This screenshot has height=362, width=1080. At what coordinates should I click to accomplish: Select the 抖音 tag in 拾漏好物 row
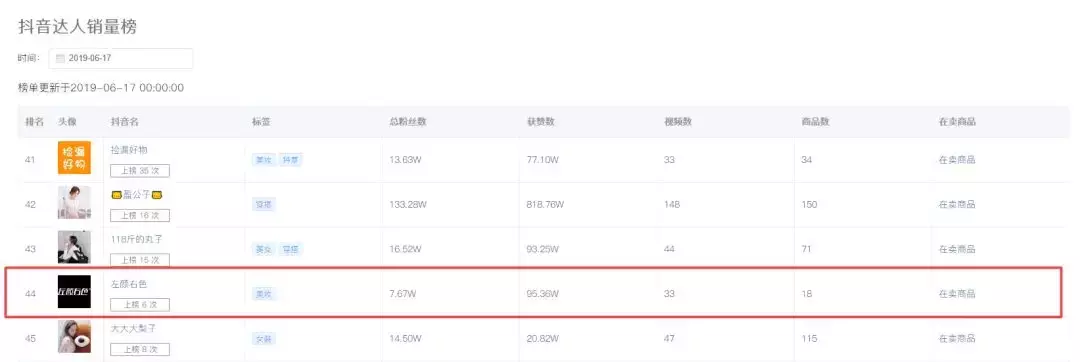point(291,160)
